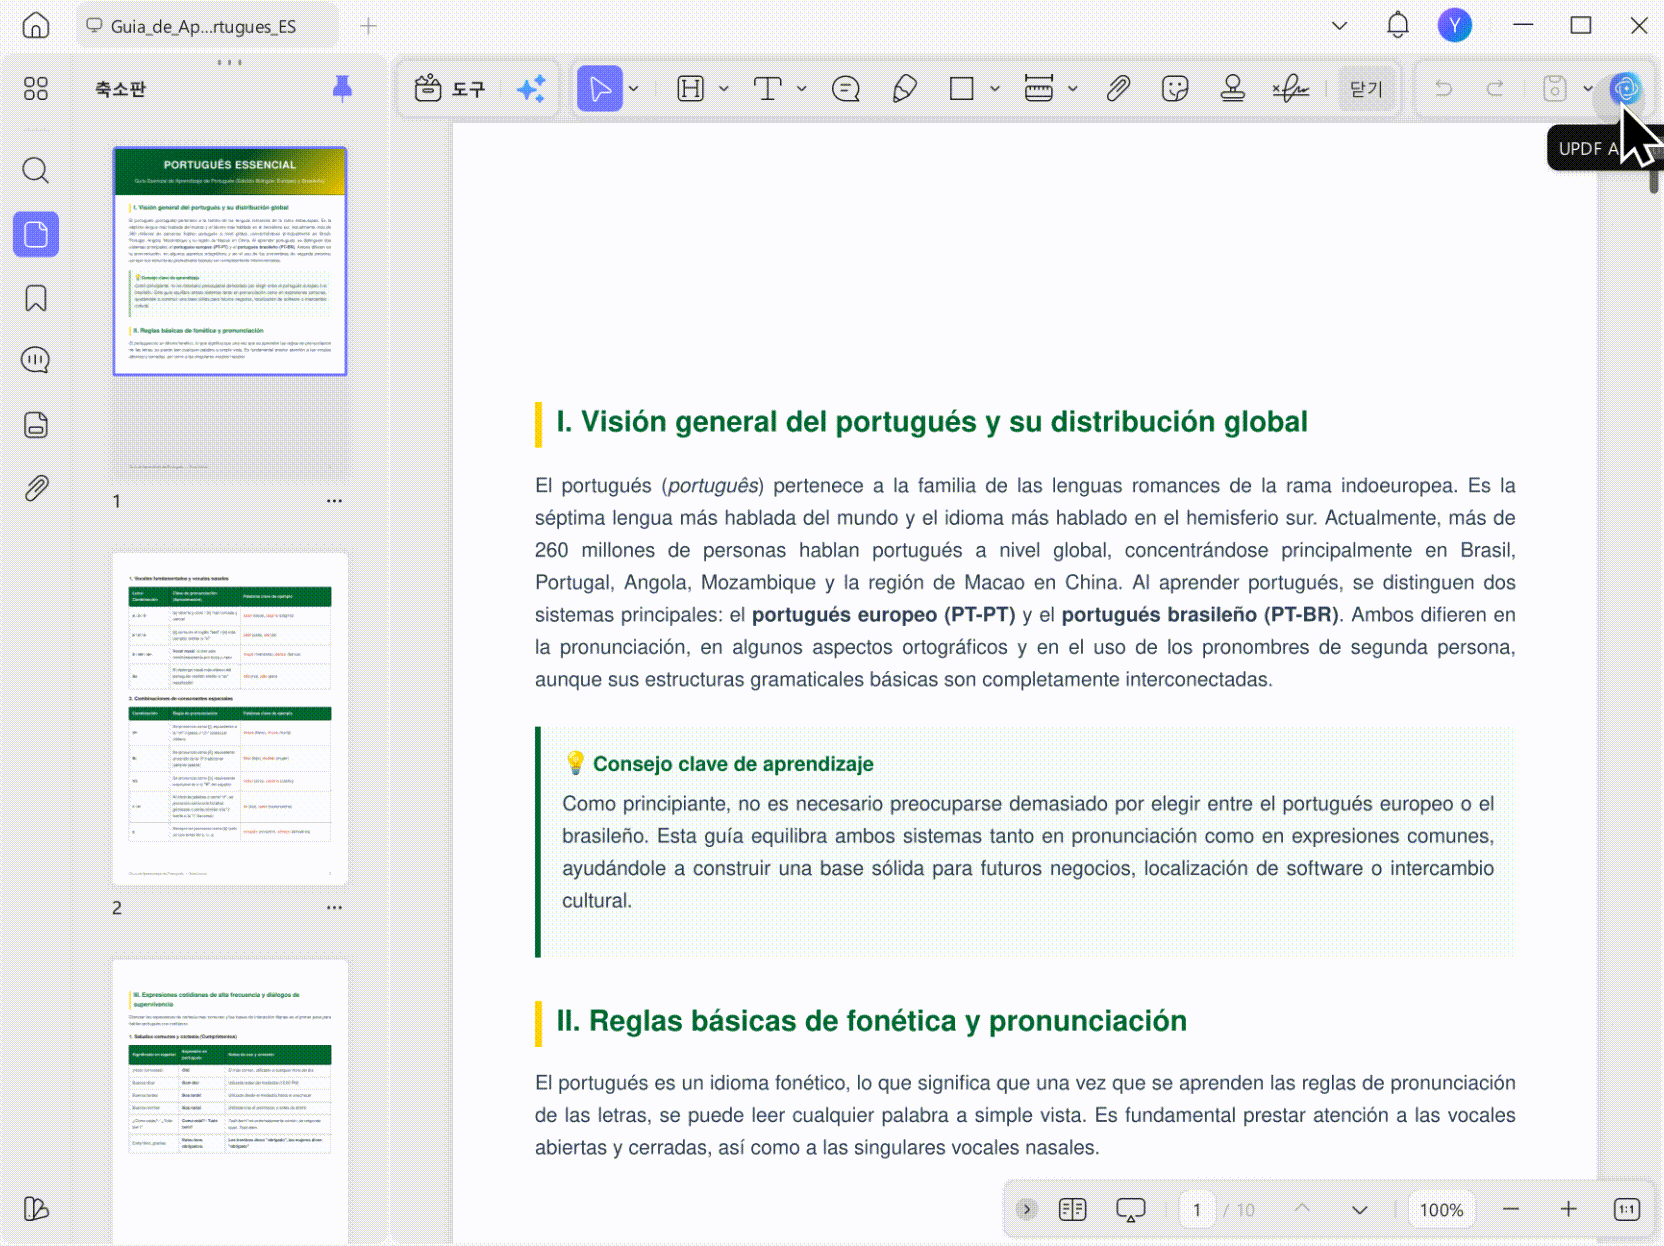
Task: Open the notifications bell
Action: click(x=1398, y=25)
